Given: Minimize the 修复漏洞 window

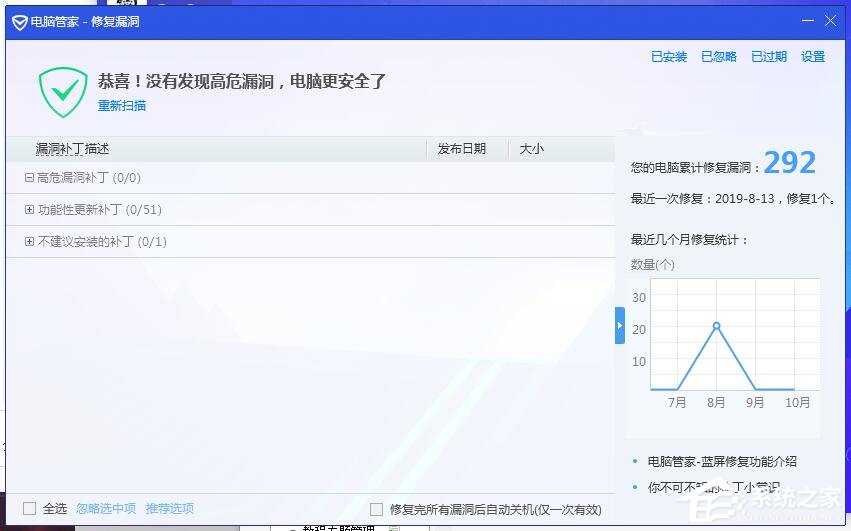Looking at the screenshot, I should pyautogui.click(x=808, y=21).
